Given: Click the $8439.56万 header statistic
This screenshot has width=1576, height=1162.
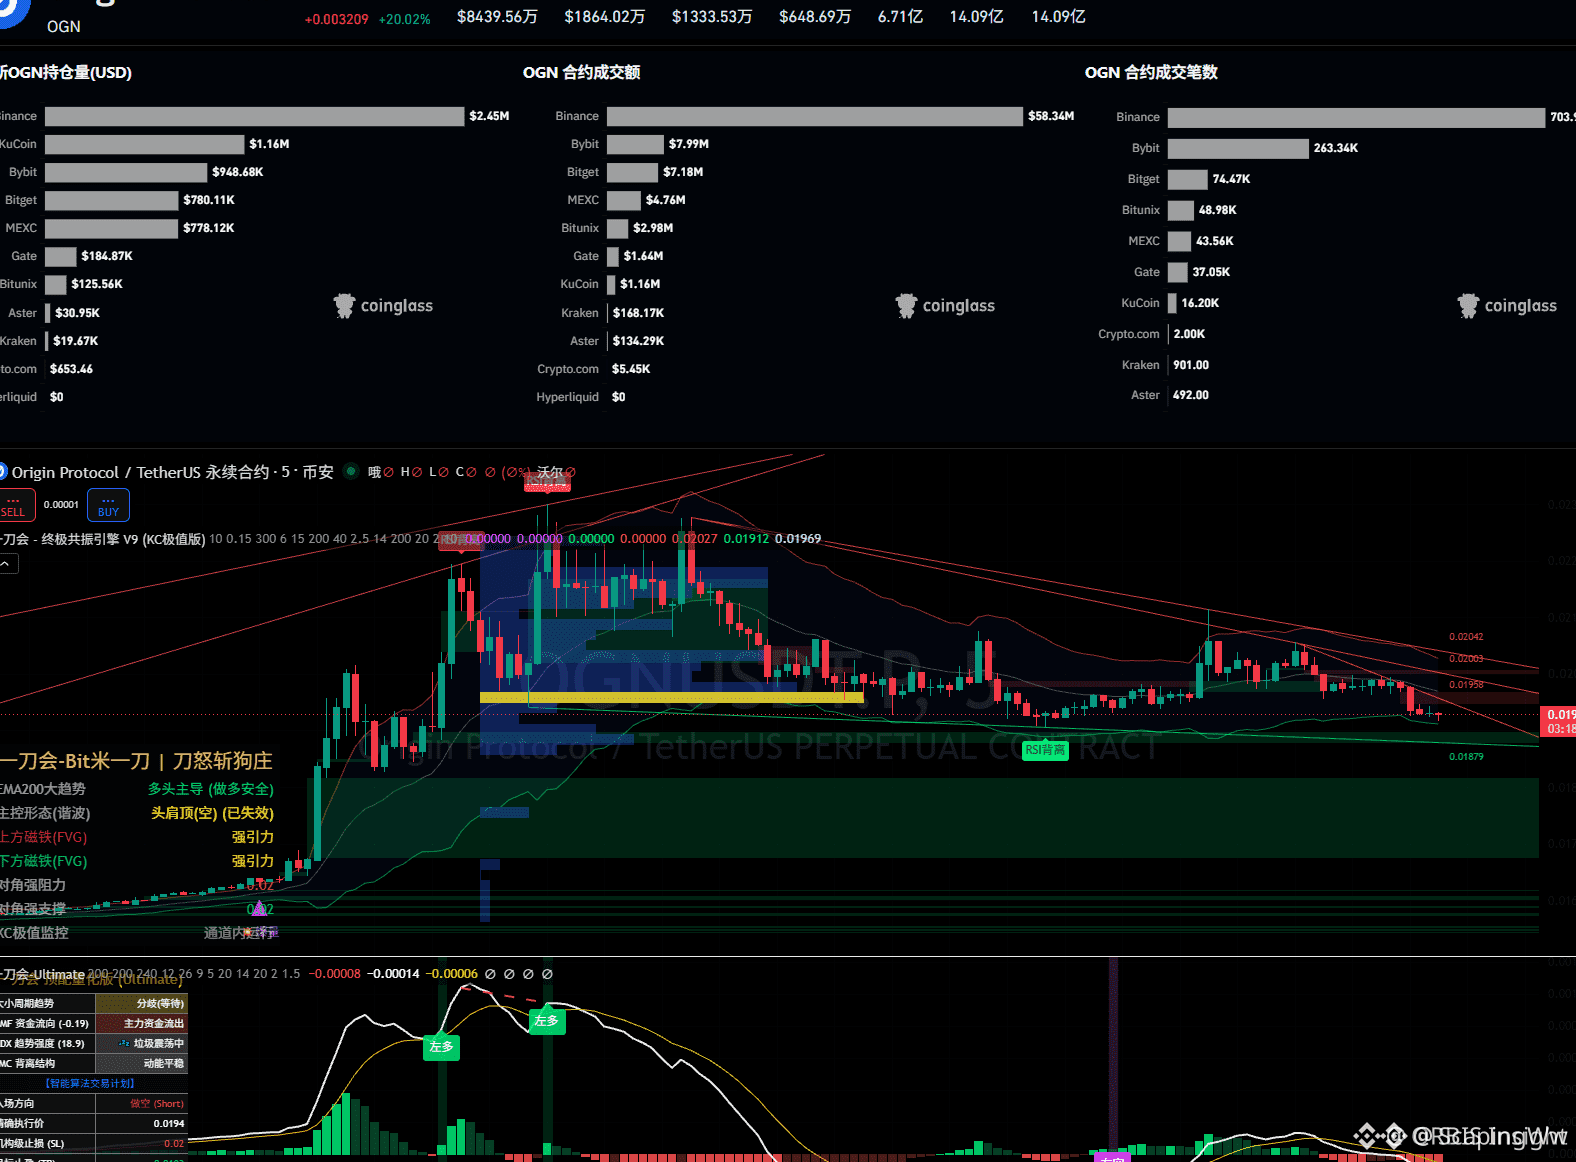Looking at the screenshot, I should tap(497, 17).
